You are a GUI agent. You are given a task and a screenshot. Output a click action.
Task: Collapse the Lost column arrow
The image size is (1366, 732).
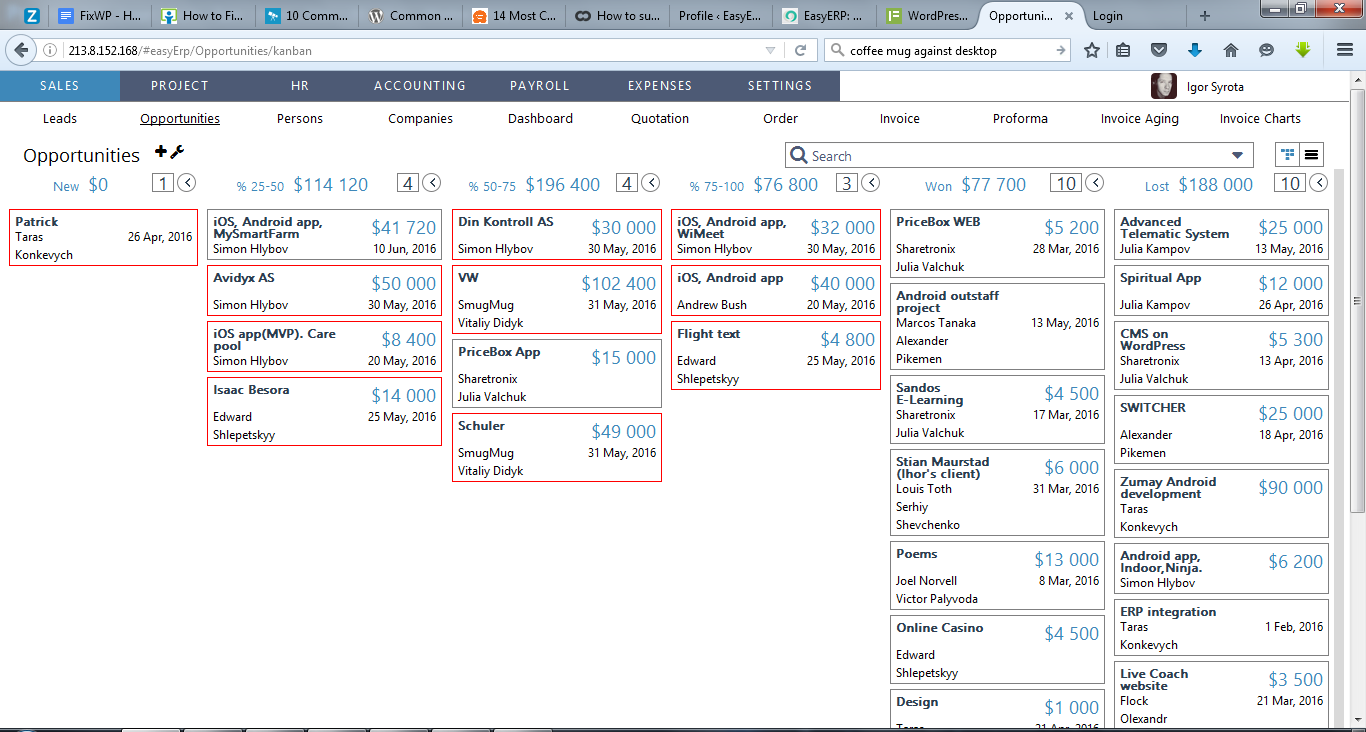1319,182
